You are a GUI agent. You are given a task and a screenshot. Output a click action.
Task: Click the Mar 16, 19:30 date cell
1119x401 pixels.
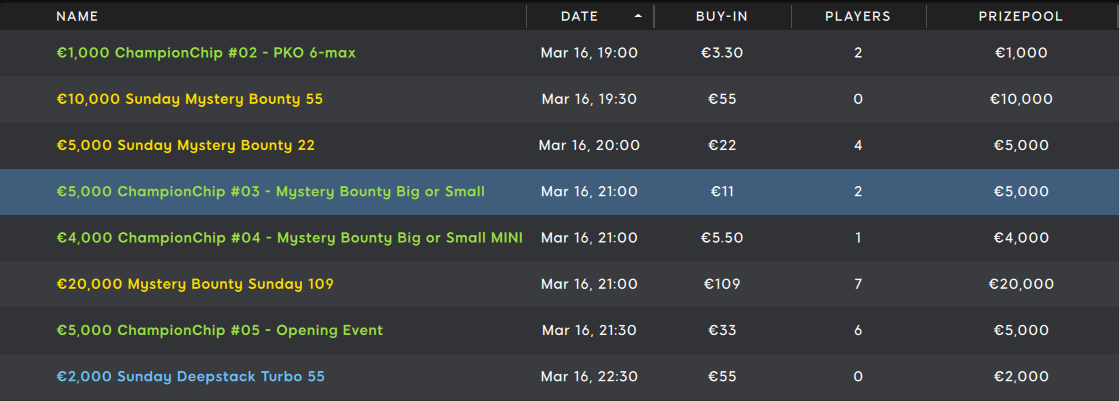point(589,99)
